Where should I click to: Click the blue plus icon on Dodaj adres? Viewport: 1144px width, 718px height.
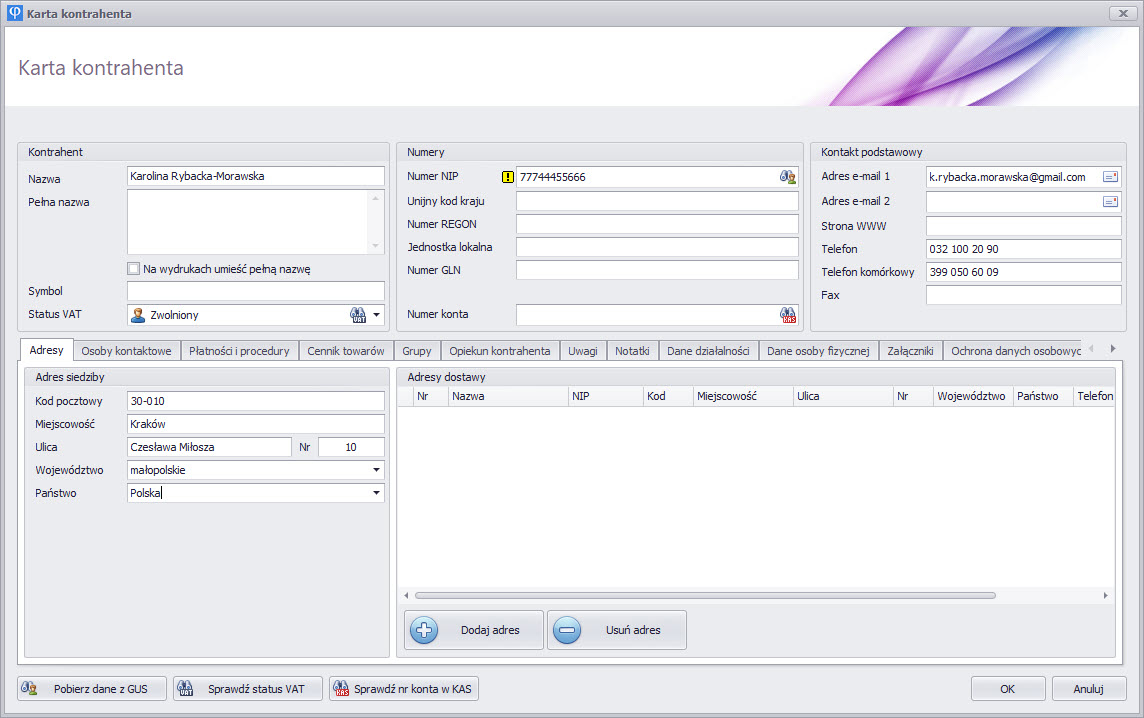pyautogui.click(x=424, y=631)
